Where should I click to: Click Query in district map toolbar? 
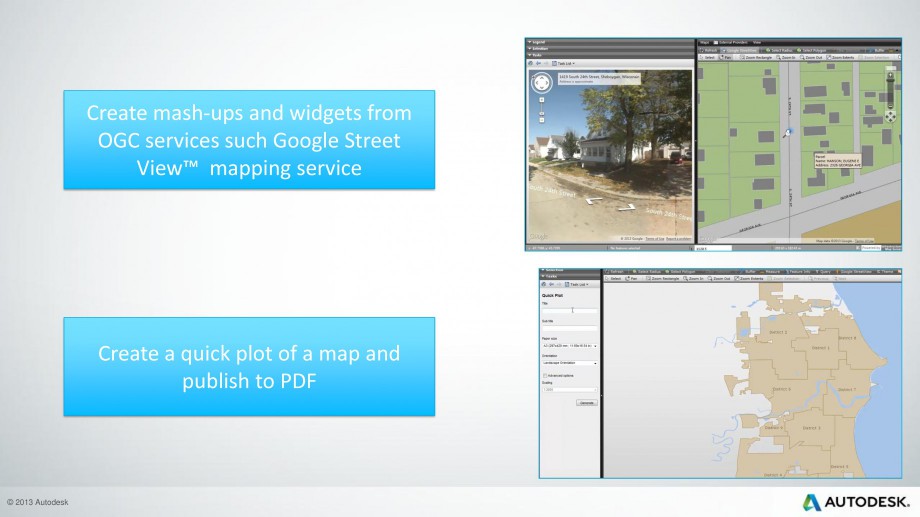tap(823, 272)
